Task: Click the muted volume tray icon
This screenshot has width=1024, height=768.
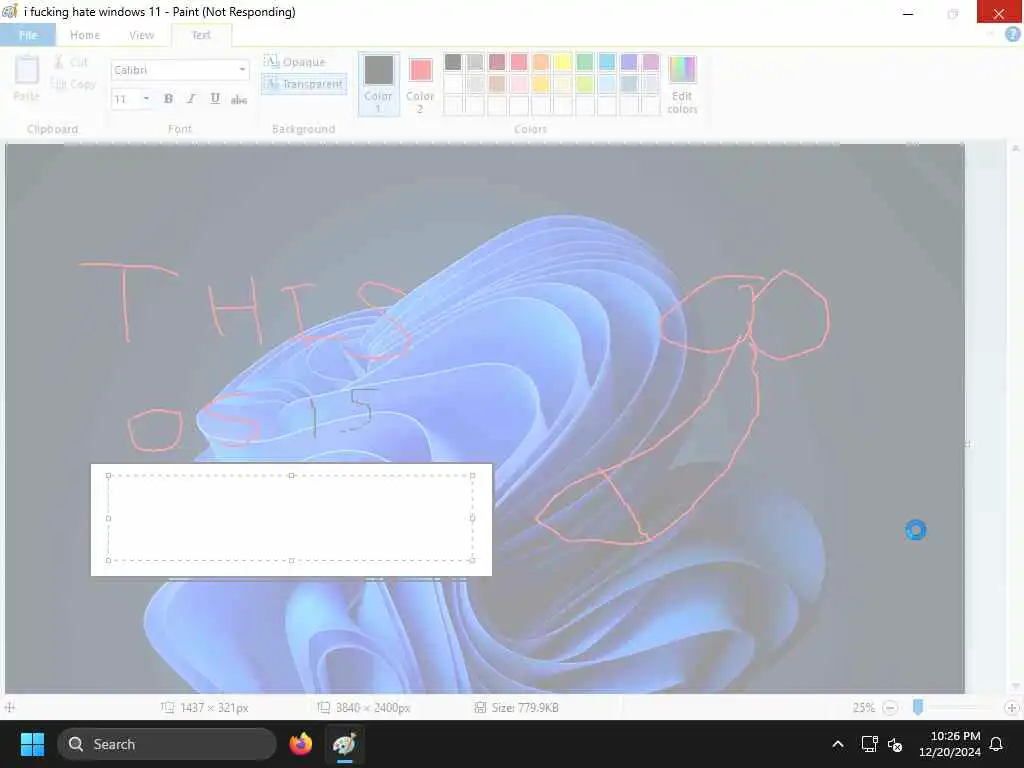Action: (x=895, y=744)
